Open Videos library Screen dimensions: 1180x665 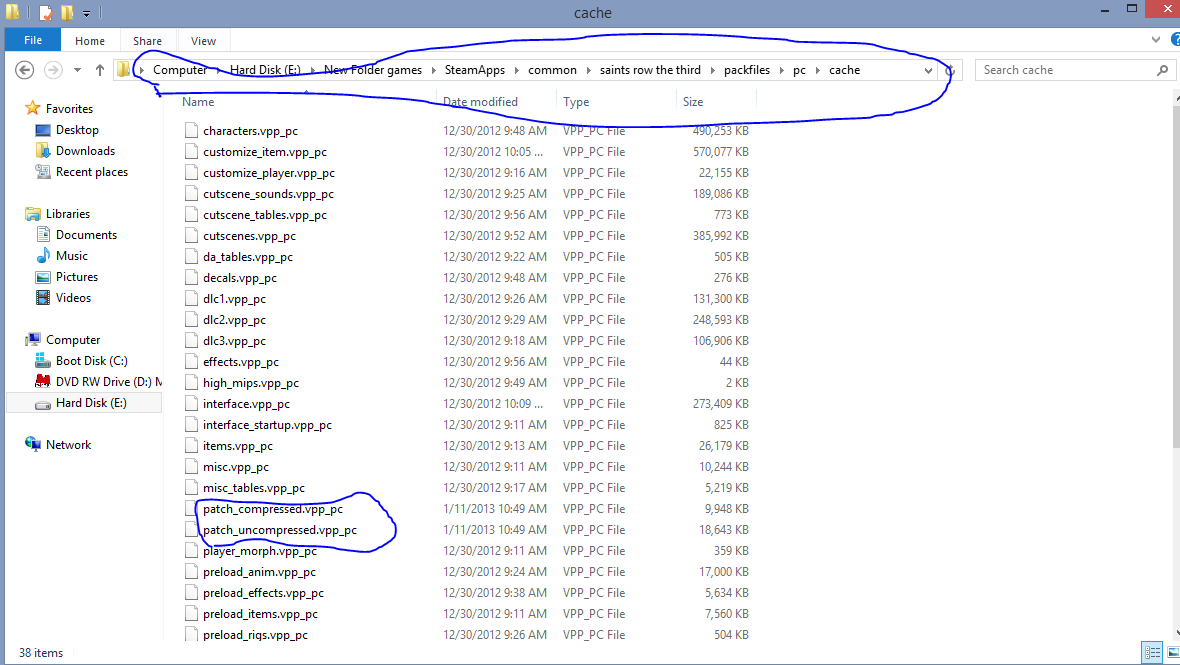(73, 298)
